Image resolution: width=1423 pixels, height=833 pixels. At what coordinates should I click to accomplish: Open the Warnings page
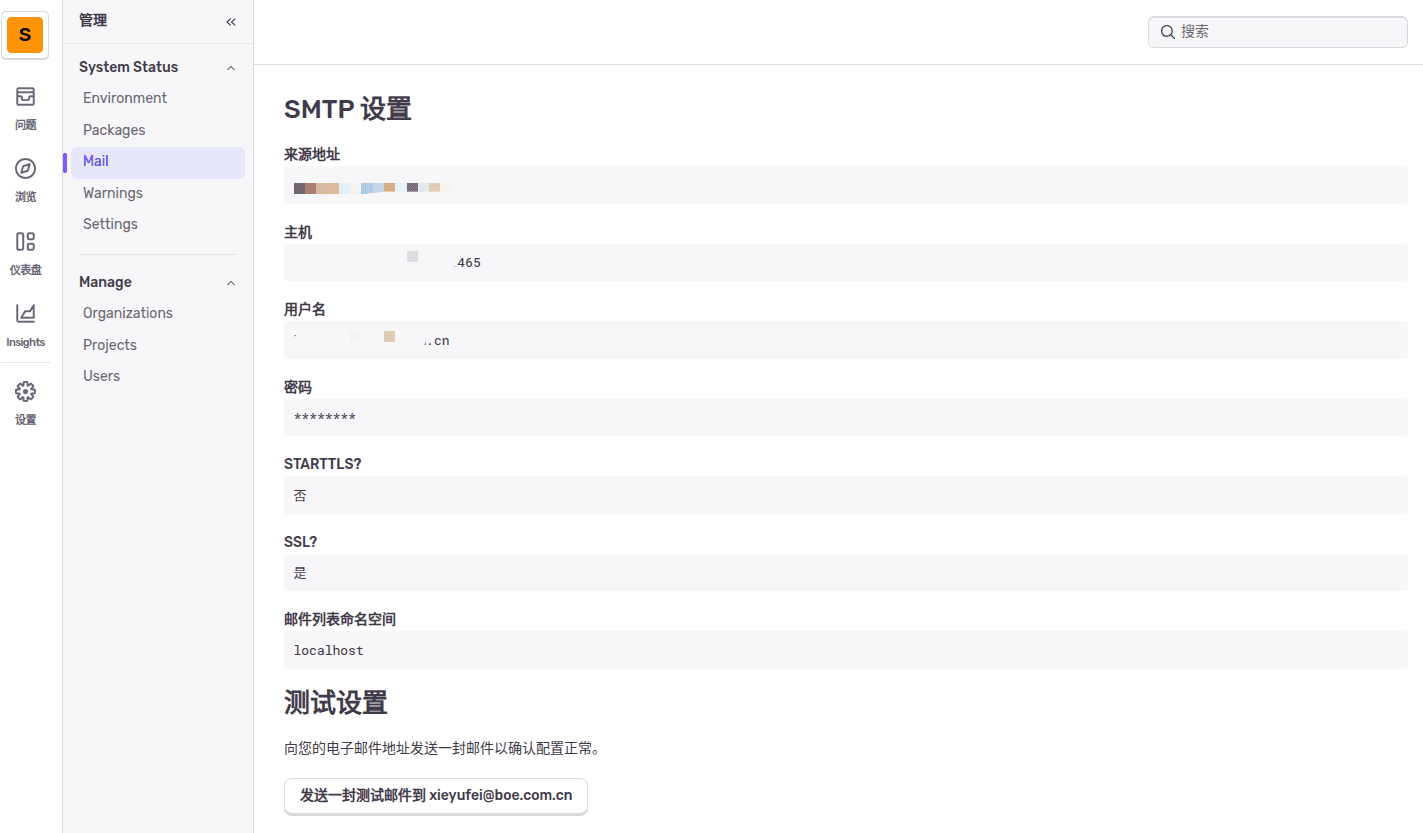(112, 192)
